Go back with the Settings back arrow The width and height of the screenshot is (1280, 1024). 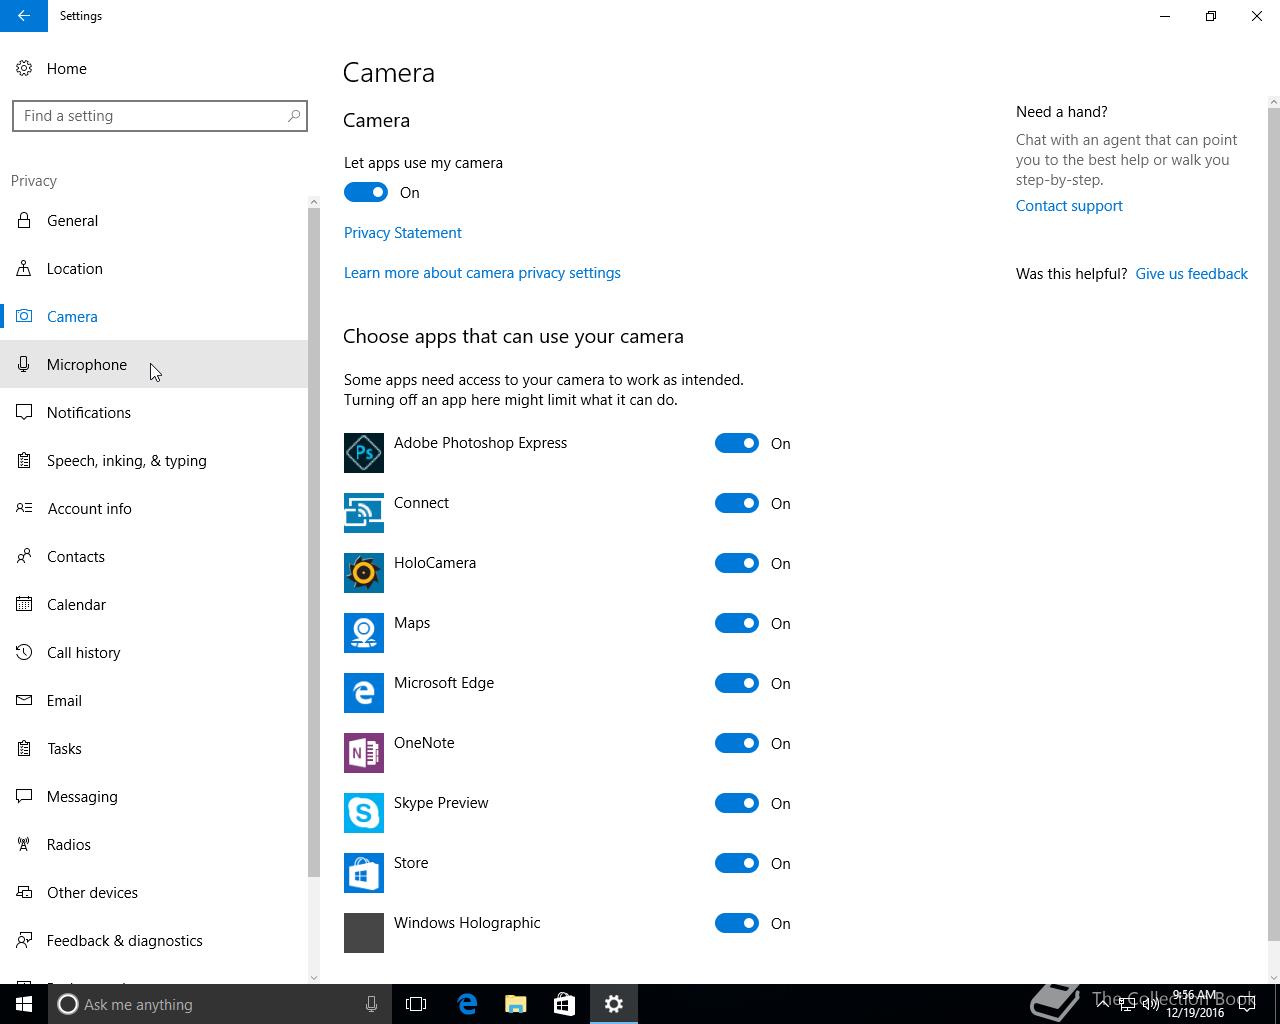coord(24,16)
